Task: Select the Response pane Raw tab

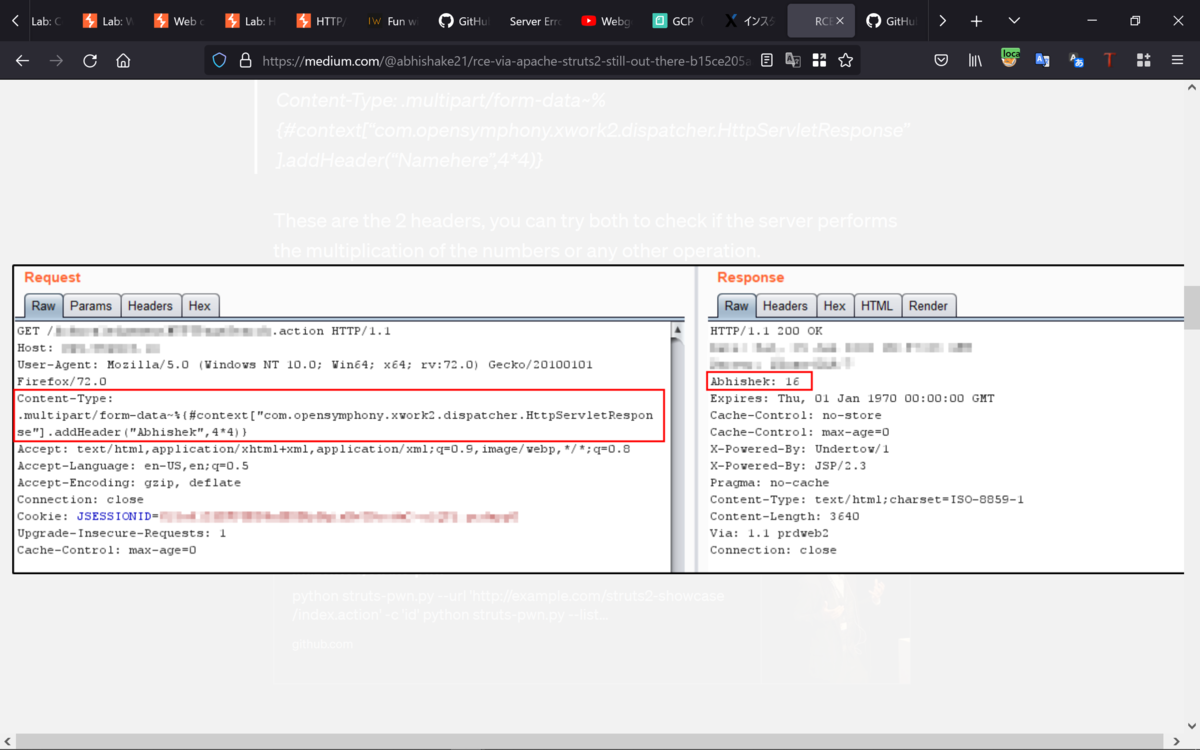Action: (736, 306)
